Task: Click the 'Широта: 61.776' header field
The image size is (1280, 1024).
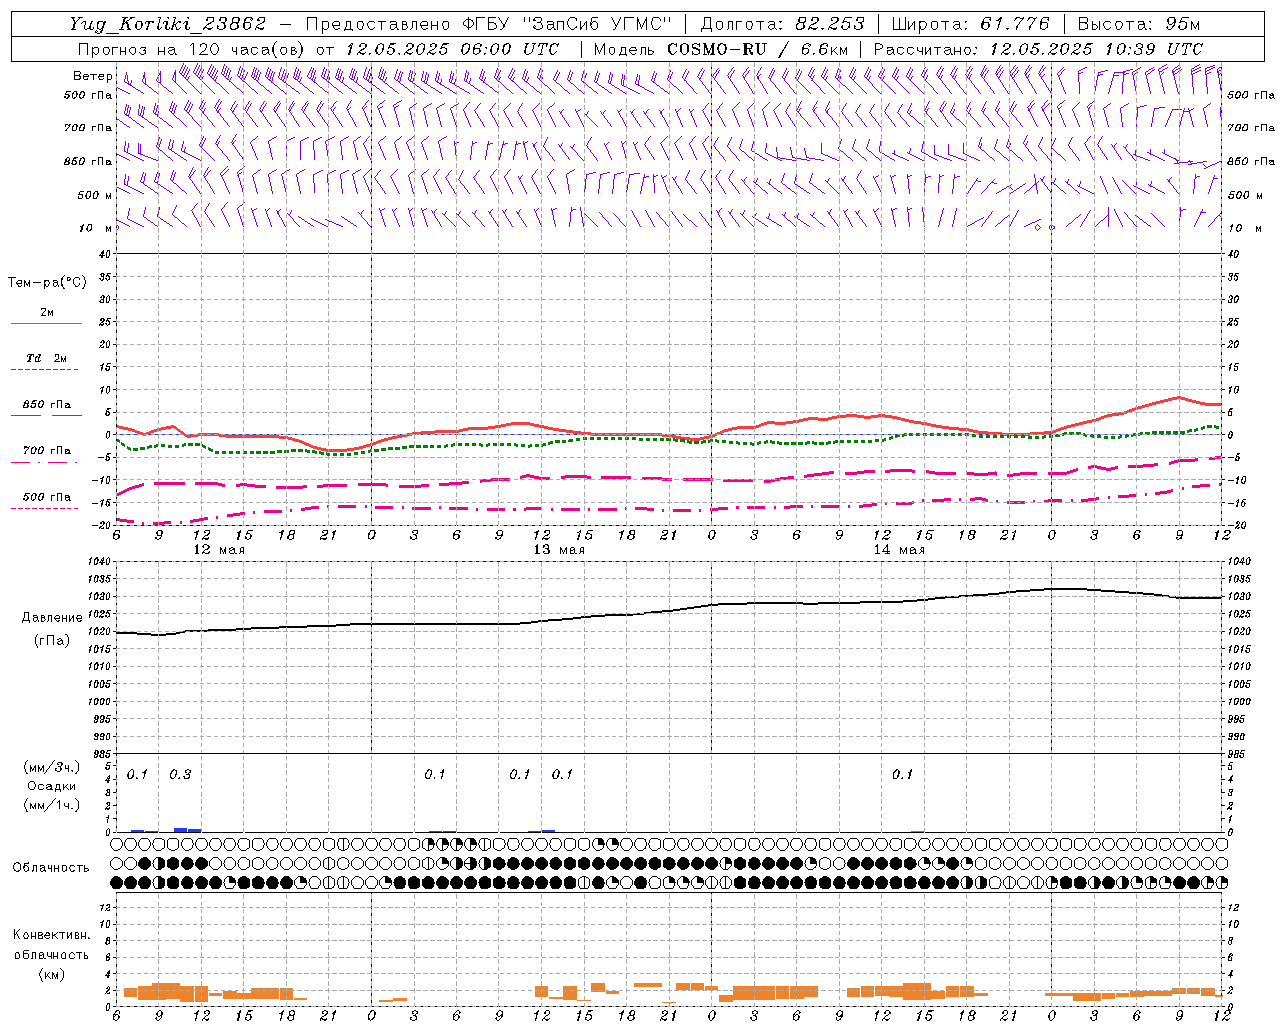Action: (x=970, y=24)
